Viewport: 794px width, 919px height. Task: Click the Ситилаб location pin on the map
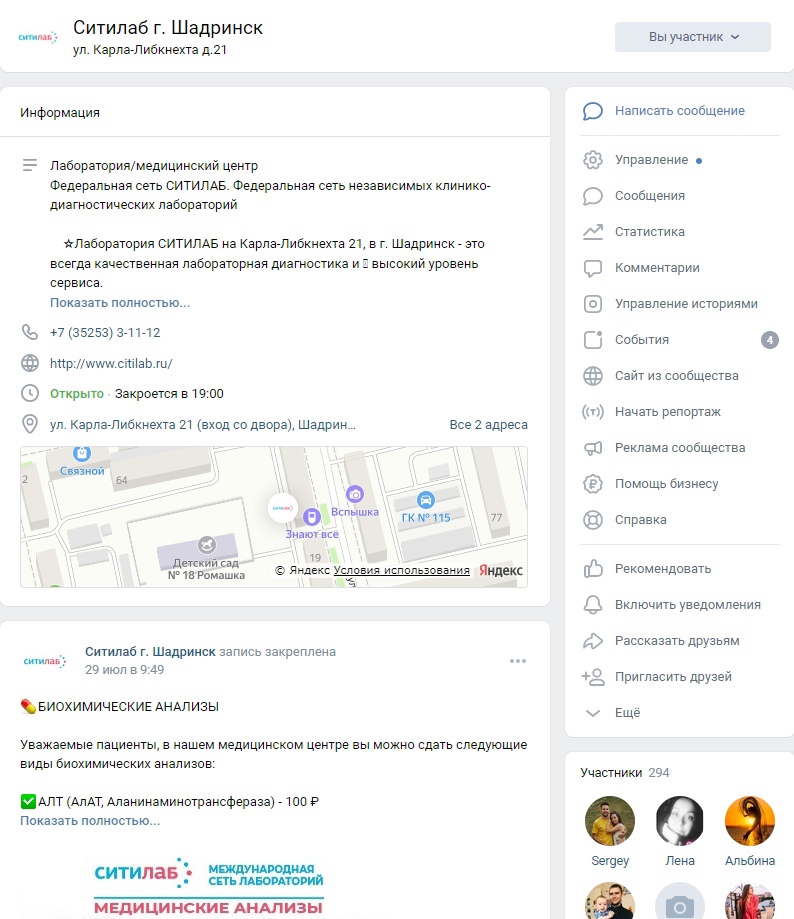pos(282,508)
